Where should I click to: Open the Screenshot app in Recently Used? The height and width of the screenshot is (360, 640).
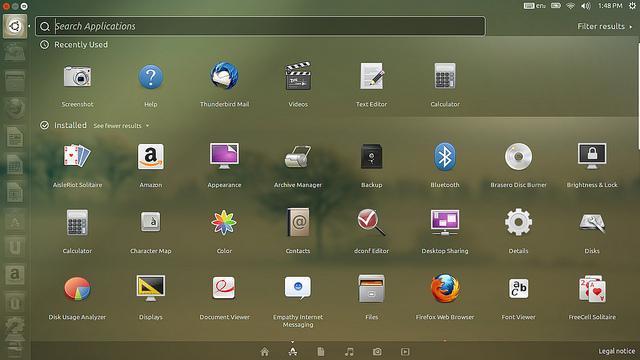point(78,77)
